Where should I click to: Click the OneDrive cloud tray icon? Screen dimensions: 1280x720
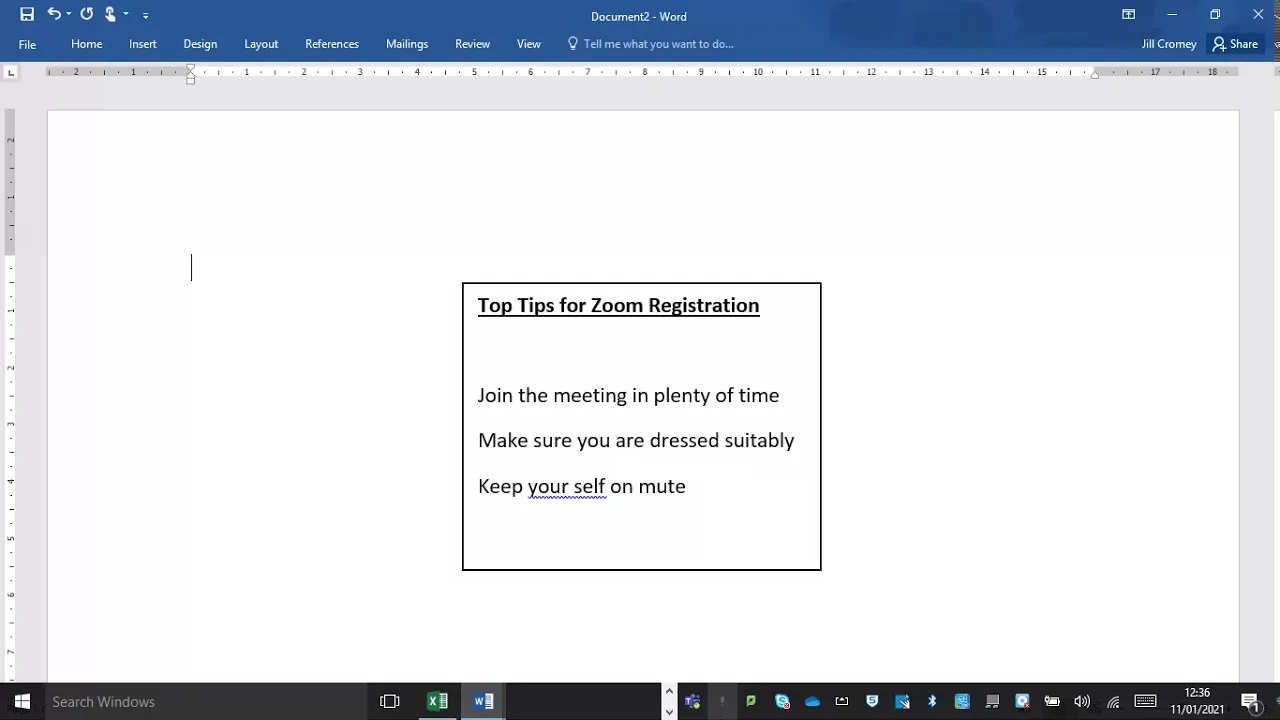pos(812,701)
